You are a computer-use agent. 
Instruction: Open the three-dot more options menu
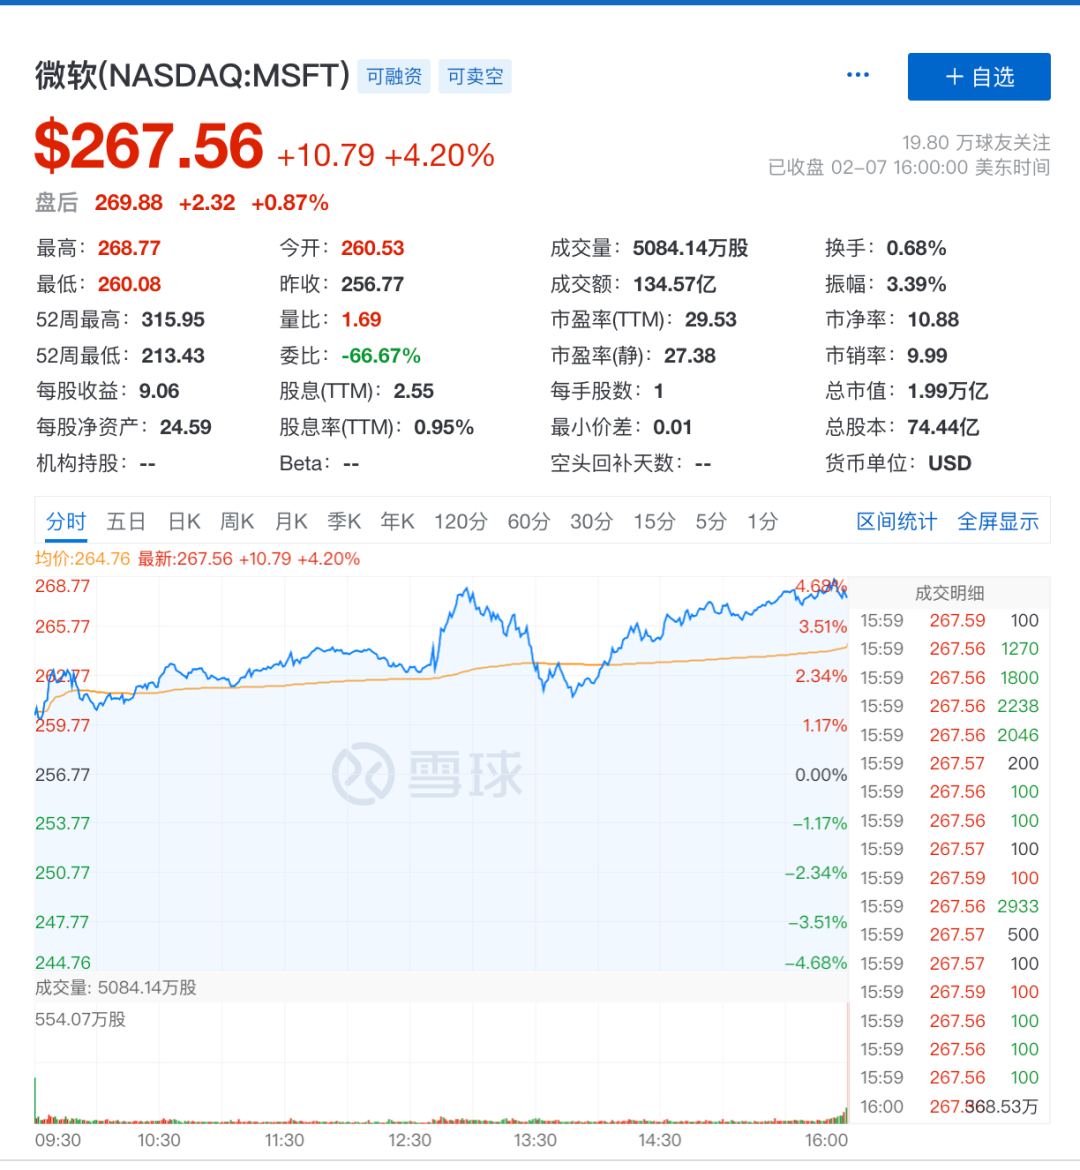[858, 75]
